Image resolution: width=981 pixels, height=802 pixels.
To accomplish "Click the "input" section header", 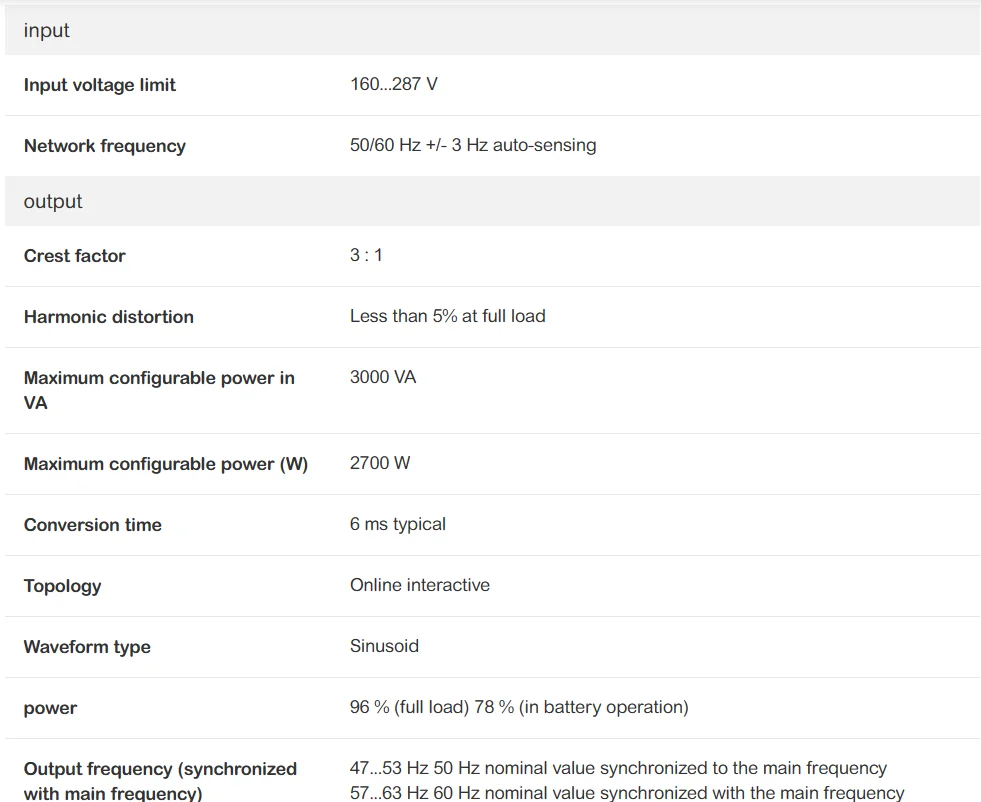I will [x=47, y=31].
